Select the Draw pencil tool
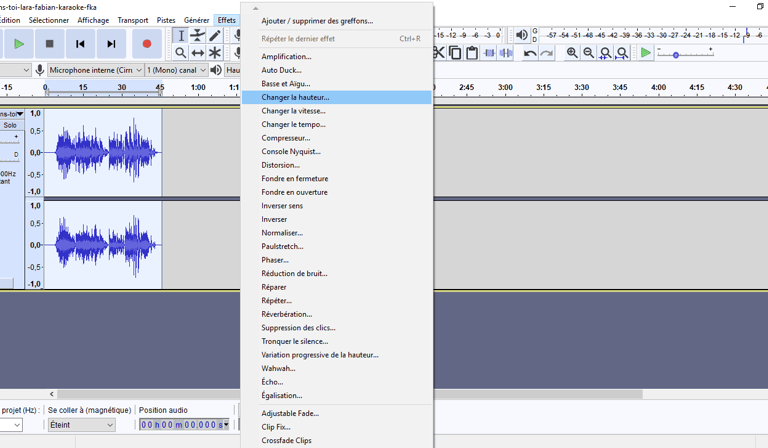Viewport: 768px width, 448px height. 215,36
